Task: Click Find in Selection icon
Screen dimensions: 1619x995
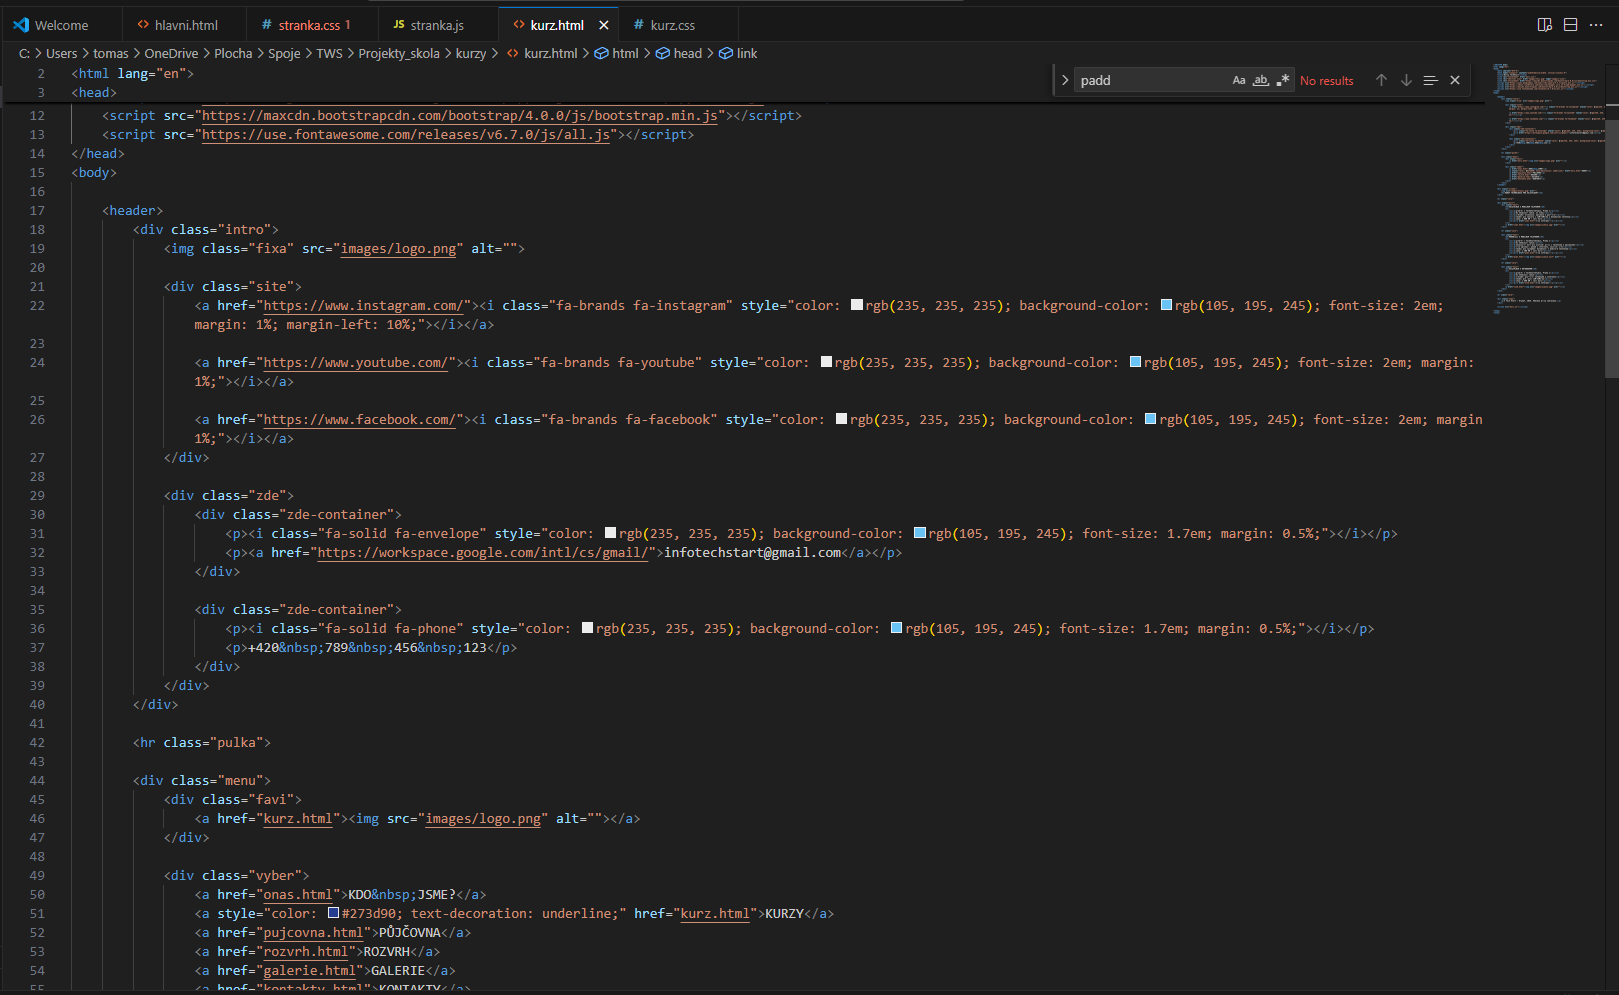Action: click(x=1430, y=80)
